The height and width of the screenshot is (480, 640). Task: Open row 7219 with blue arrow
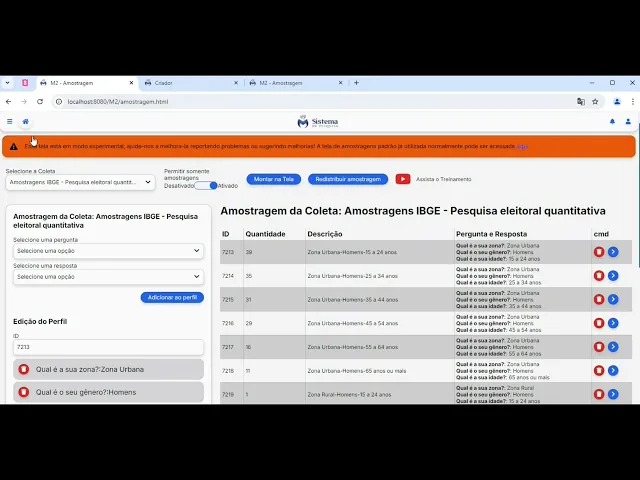pos(613,394)
